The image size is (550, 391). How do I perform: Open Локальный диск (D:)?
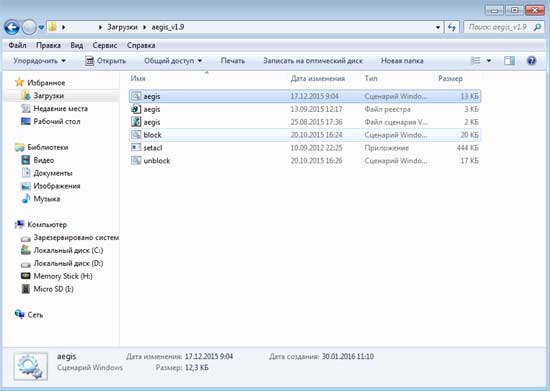pyautogui.click(x=68, y=263)
